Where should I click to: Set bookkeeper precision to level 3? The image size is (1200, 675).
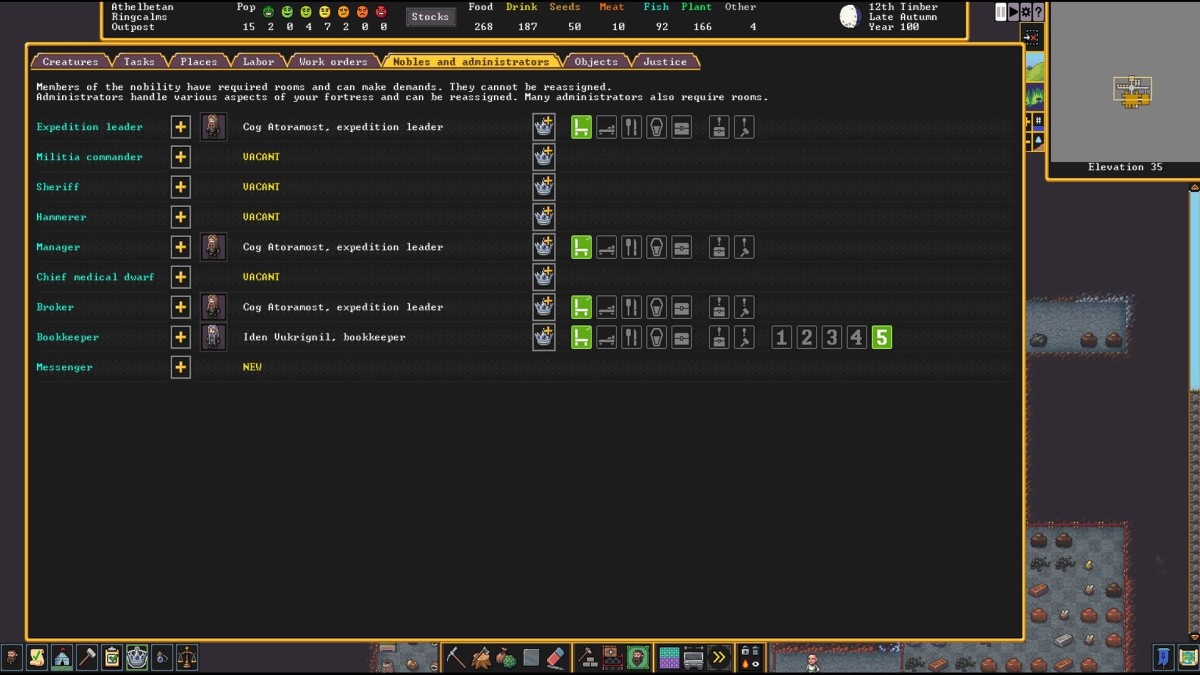(x=831, y=337)
